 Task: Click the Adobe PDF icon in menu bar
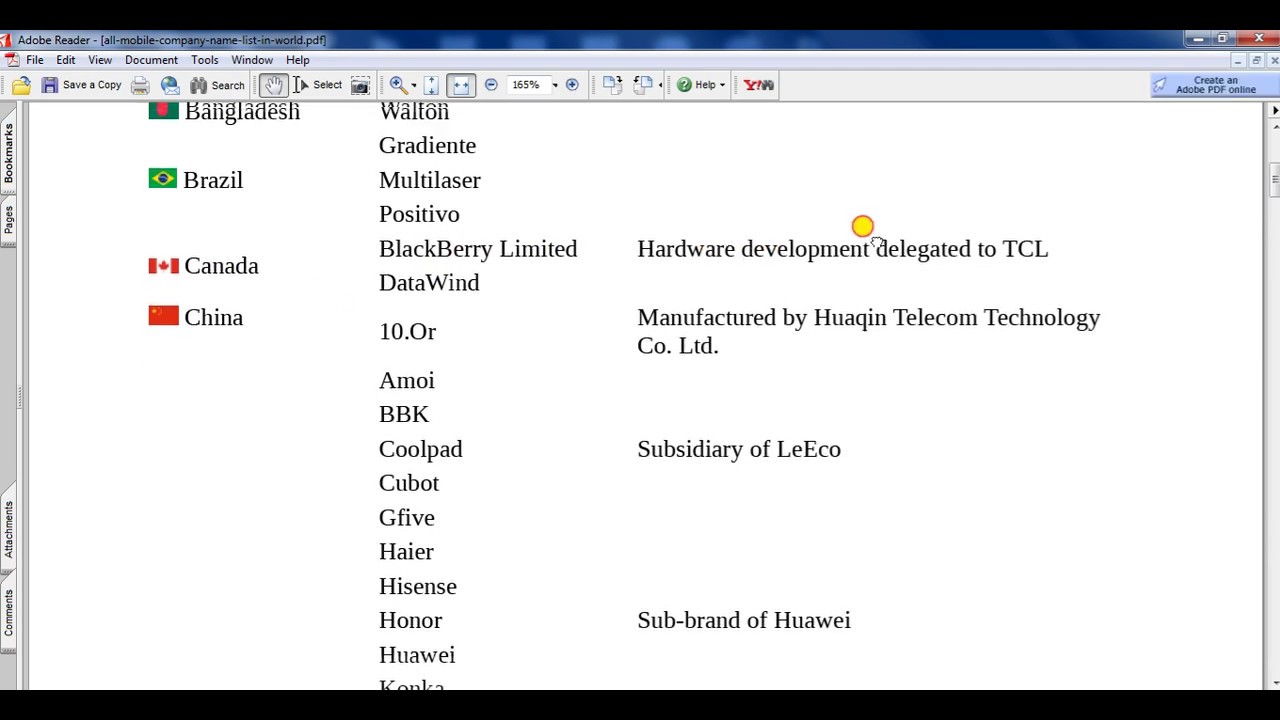click(x=11, y=60)
